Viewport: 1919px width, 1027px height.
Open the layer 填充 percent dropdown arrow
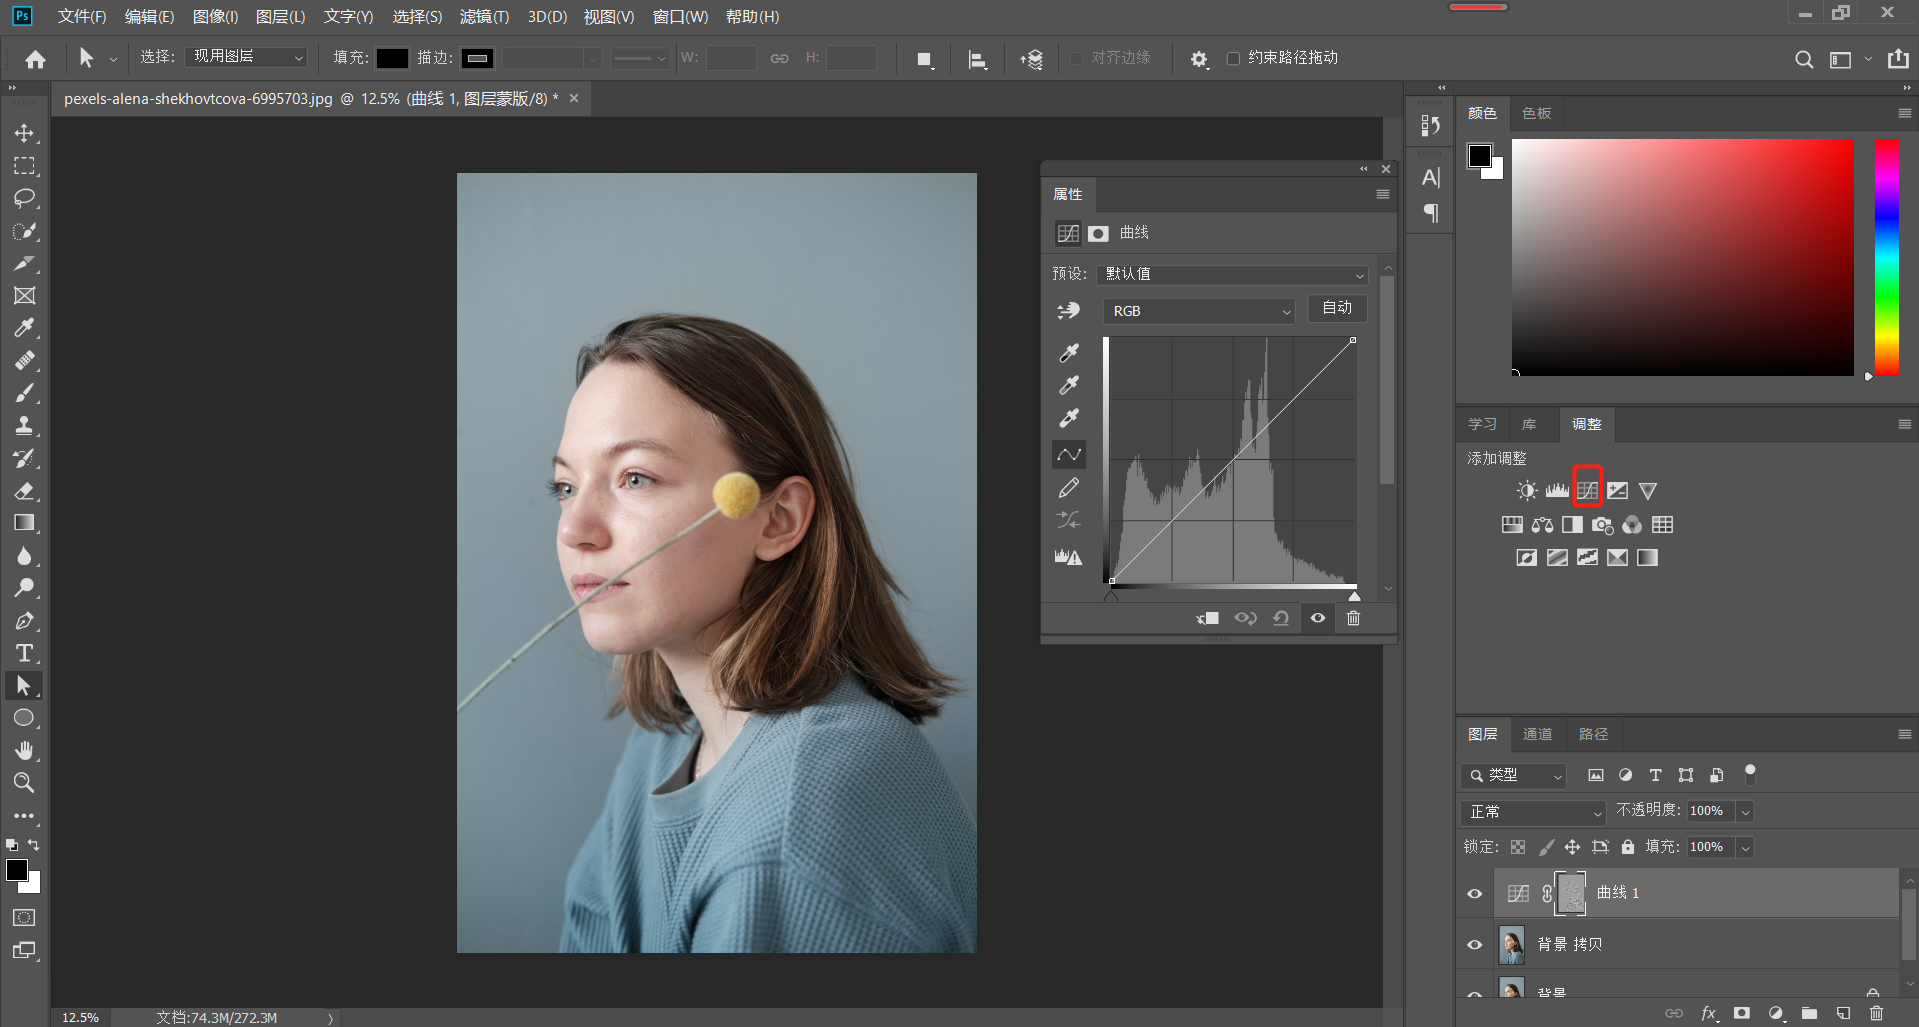pos(1745,847)
